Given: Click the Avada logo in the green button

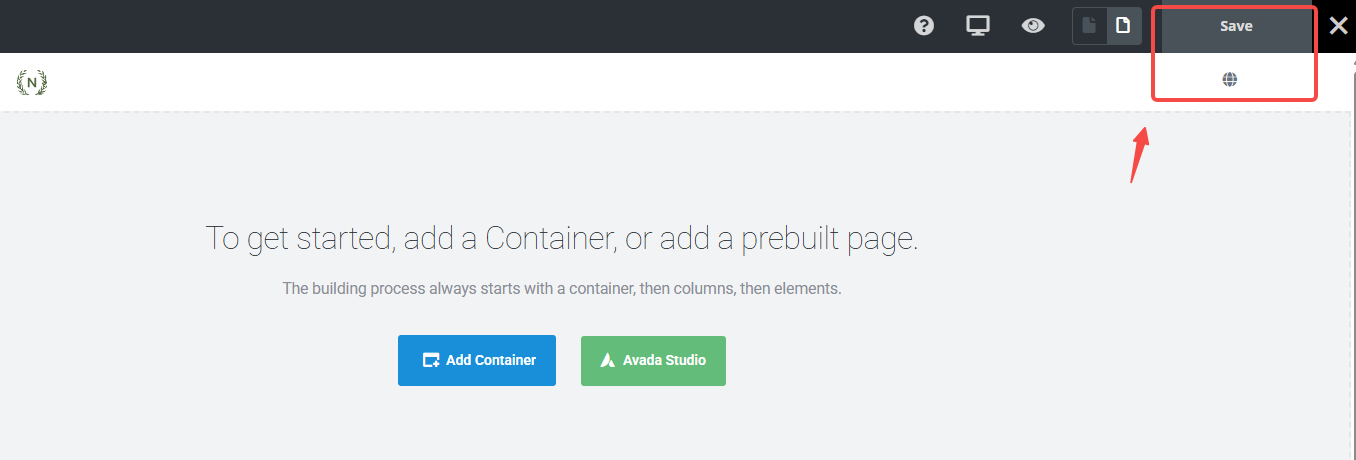Looking at the screenshot, I should point(607,360).
